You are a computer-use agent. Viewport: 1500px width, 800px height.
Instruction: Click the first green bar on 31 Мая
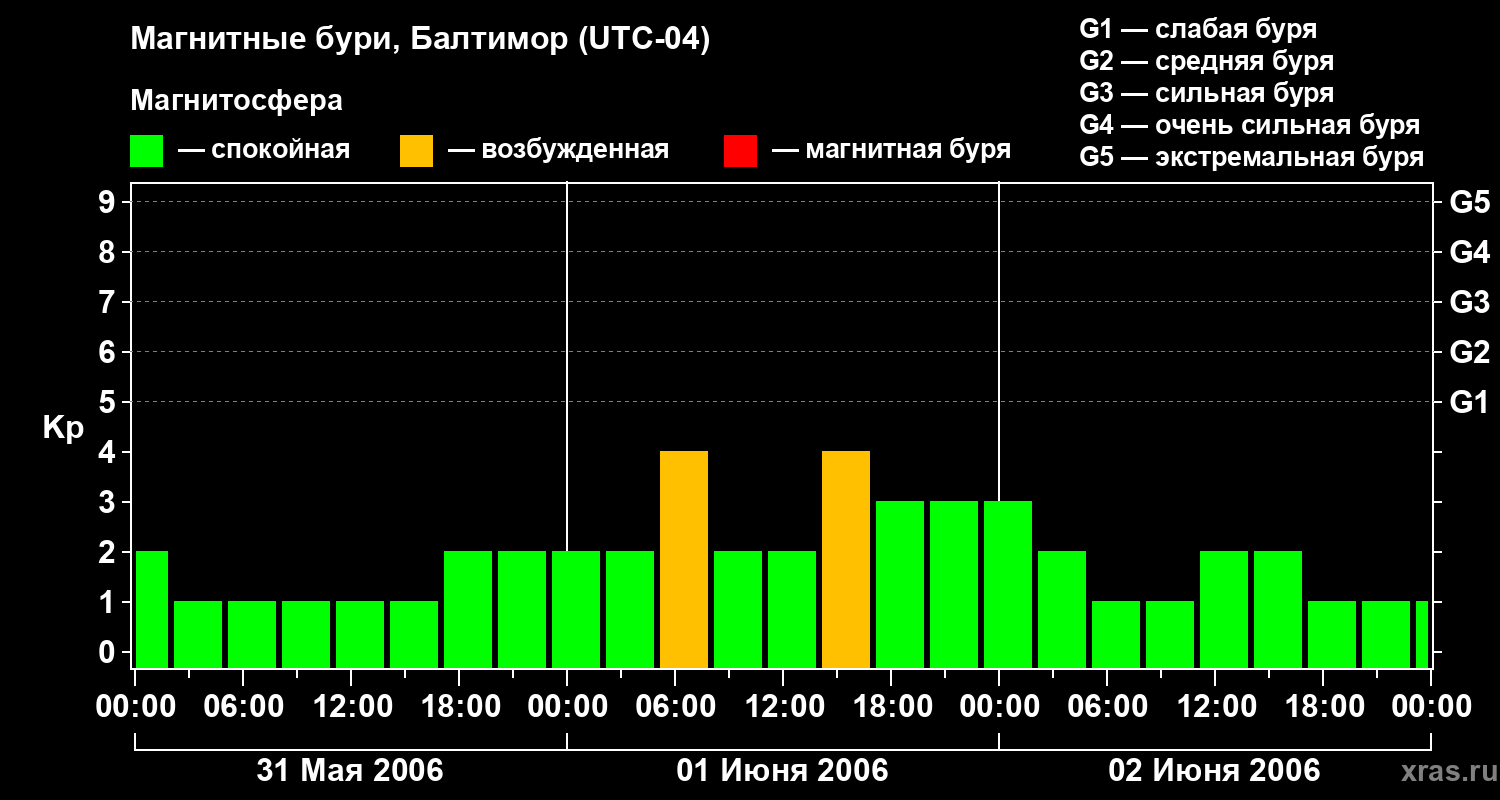tap(151, 609)
